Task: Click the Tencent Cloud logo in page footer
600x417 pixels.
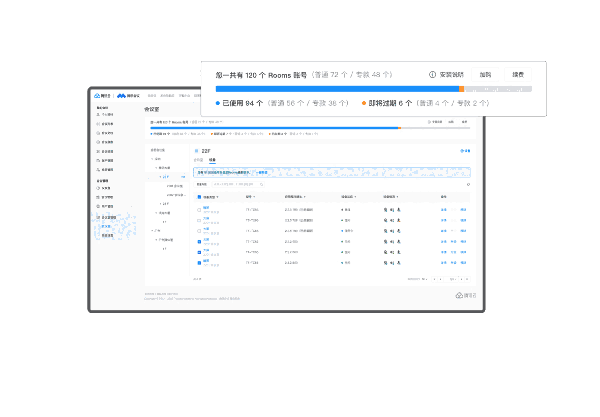Action: tap(466, 295)
